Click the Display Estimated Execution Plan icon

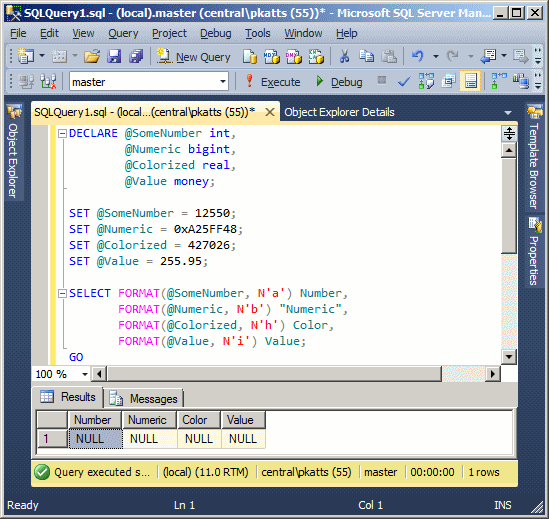coord(426,81)
